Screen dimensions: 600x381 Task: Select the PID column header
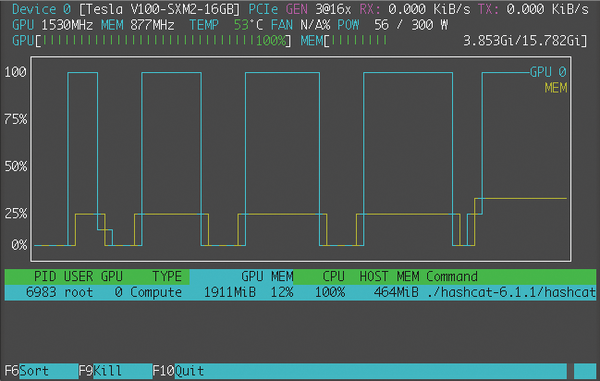45,277
